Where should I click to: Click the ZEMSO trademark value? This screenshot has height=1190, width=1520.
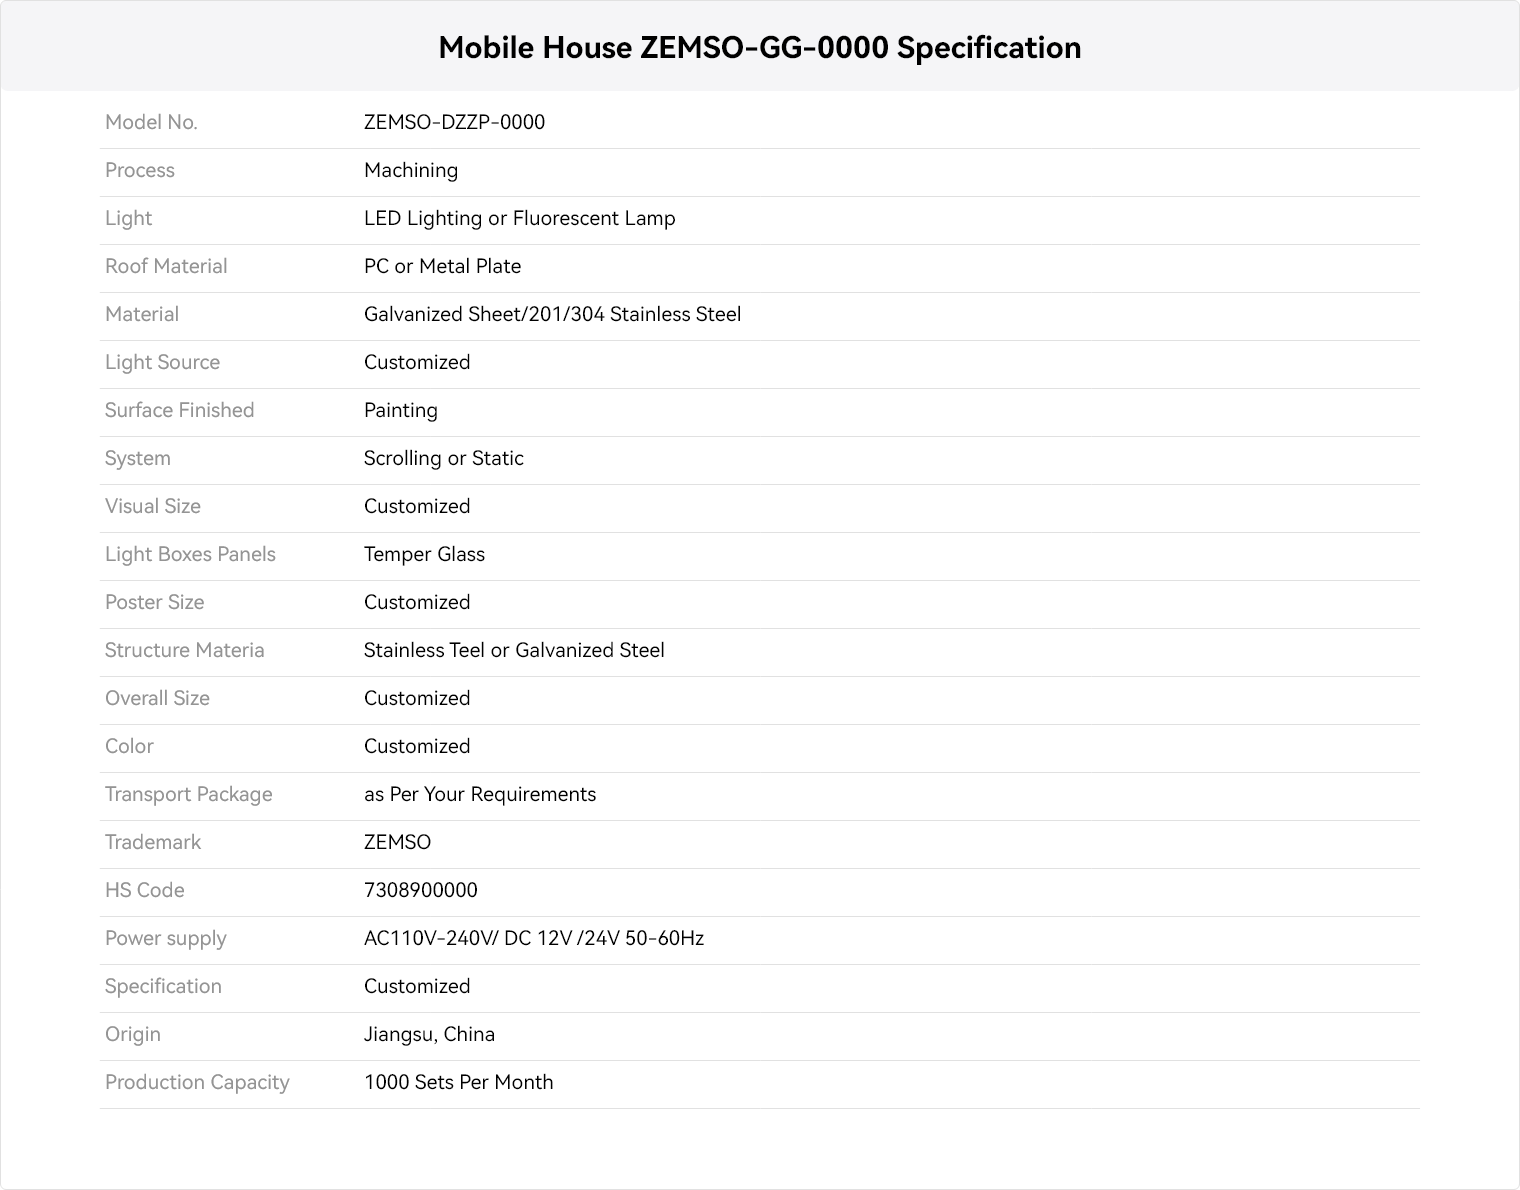tap(397, 842)
